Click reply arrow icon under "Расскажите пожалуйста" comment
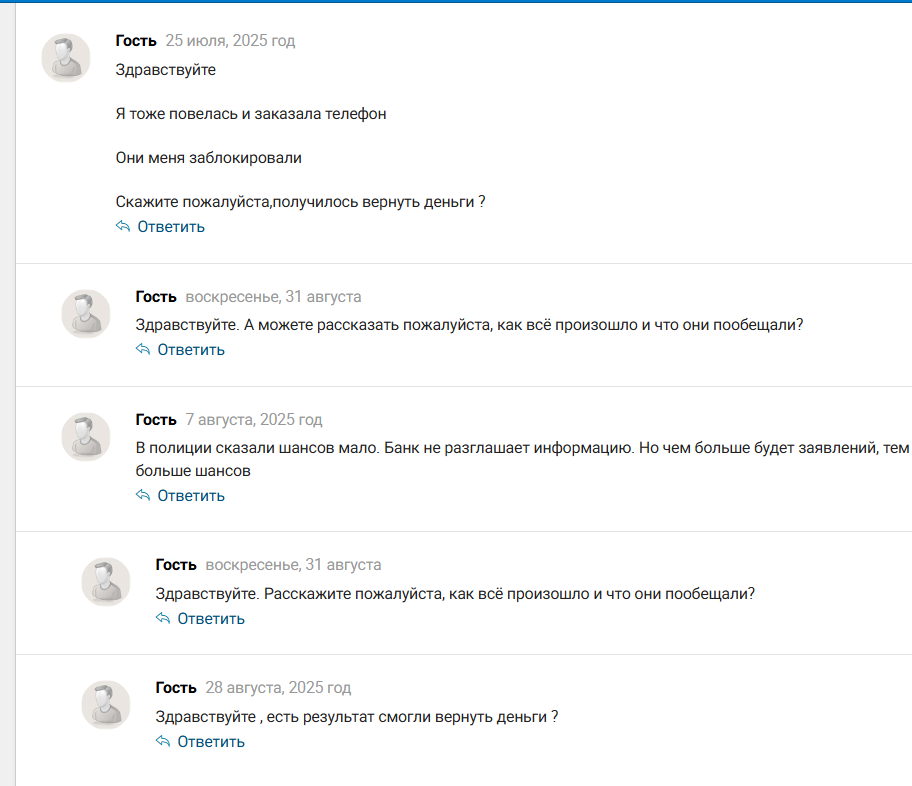Viewport: 912px width, 786px height. click(163, 619)
